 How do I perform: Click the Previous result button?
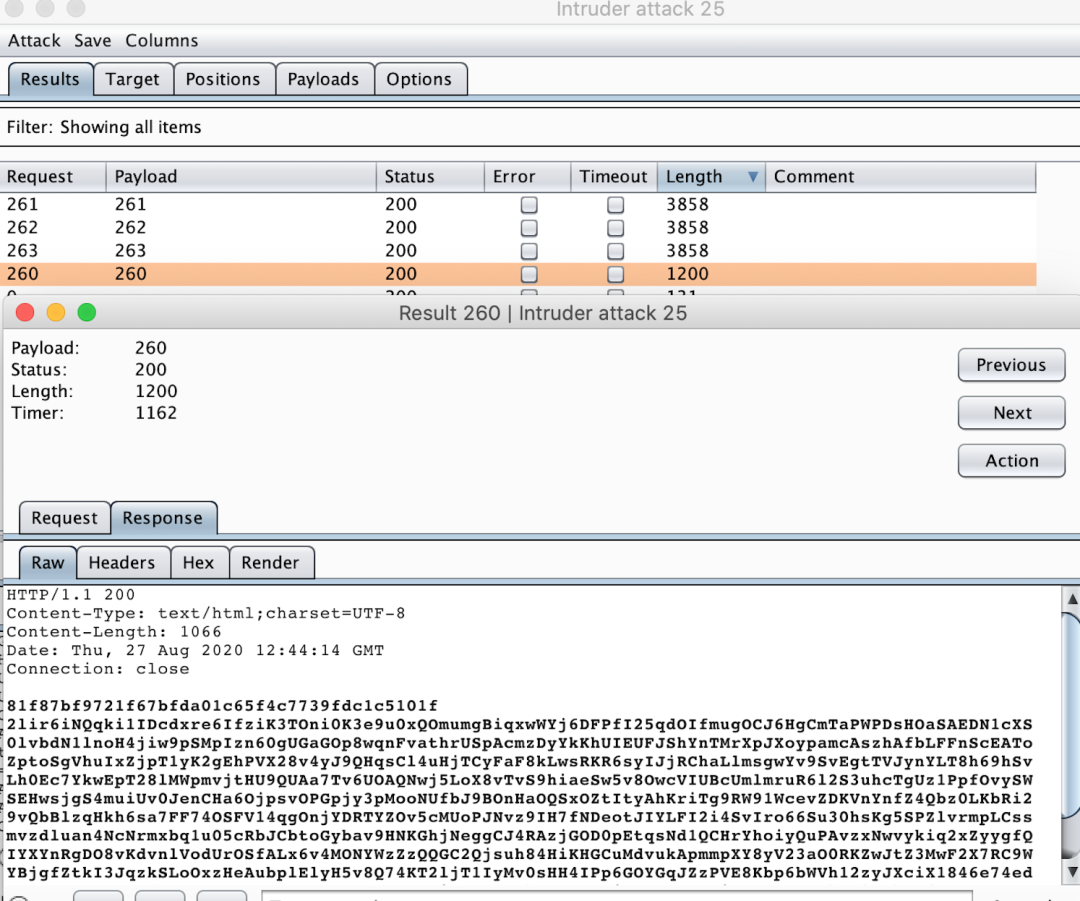pos(1011,365)
